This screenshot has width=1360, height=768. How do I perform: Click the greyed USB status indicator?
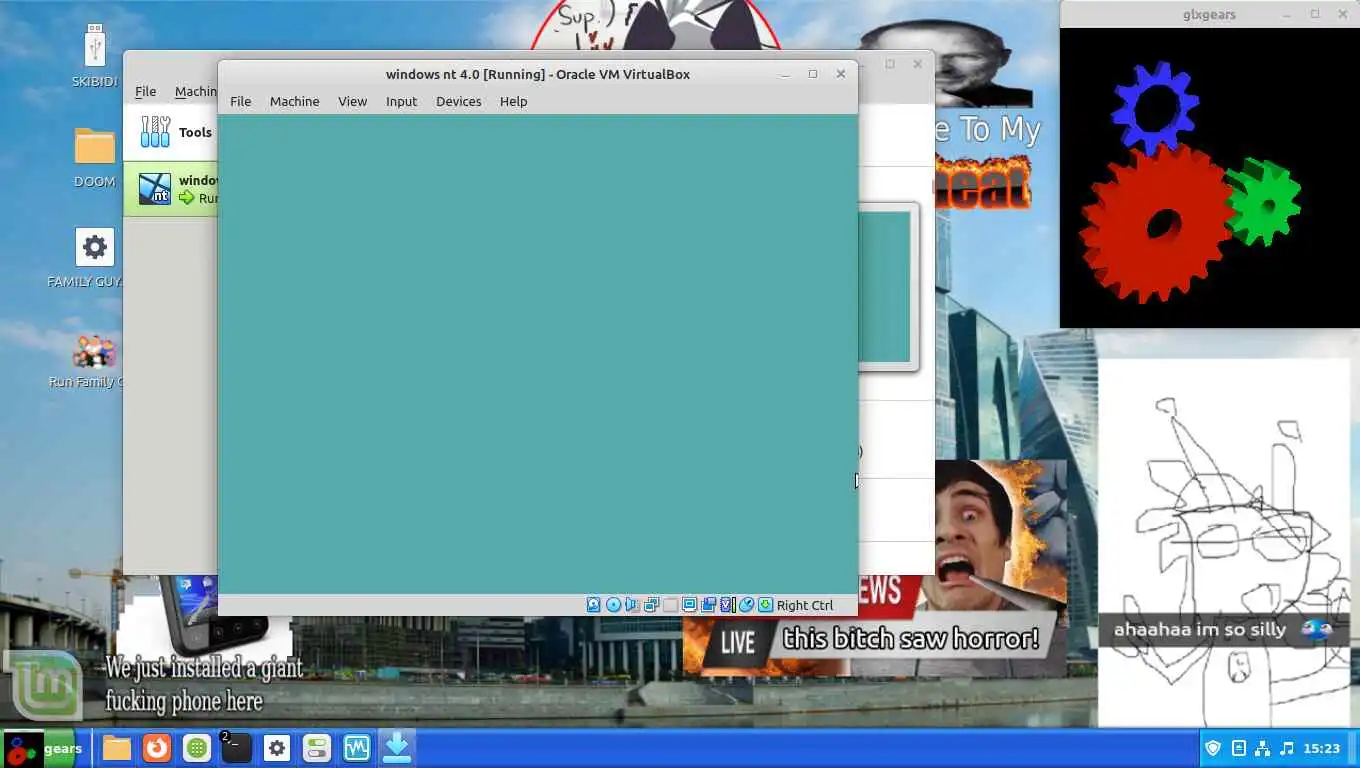(671, 605)
